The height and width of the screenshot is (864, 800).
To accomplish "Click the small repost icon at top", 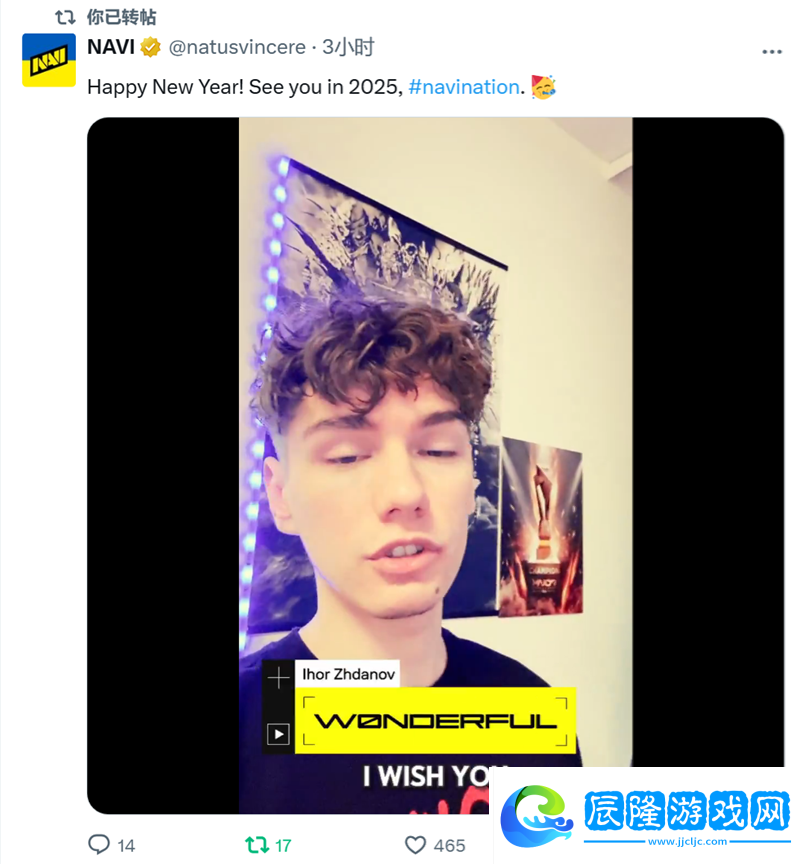I will 65,18.
